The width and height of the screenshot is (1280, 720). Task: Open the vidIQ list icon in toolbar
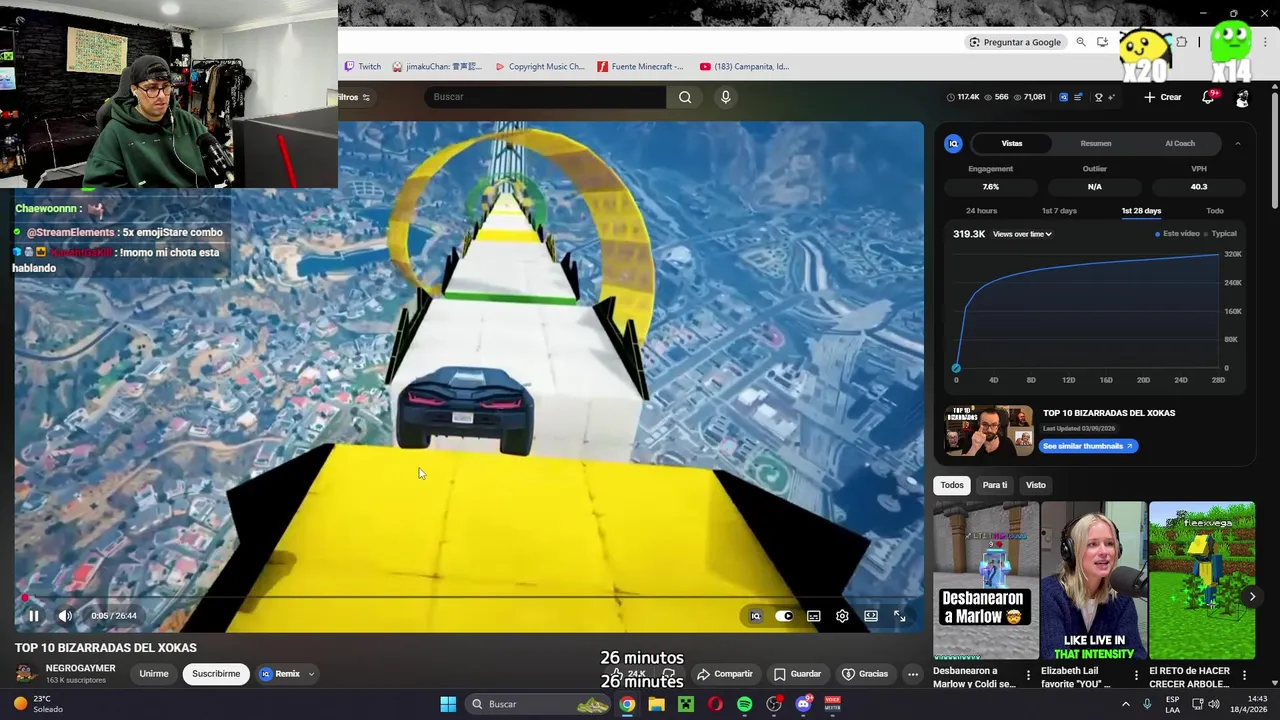coord(1079,97)
